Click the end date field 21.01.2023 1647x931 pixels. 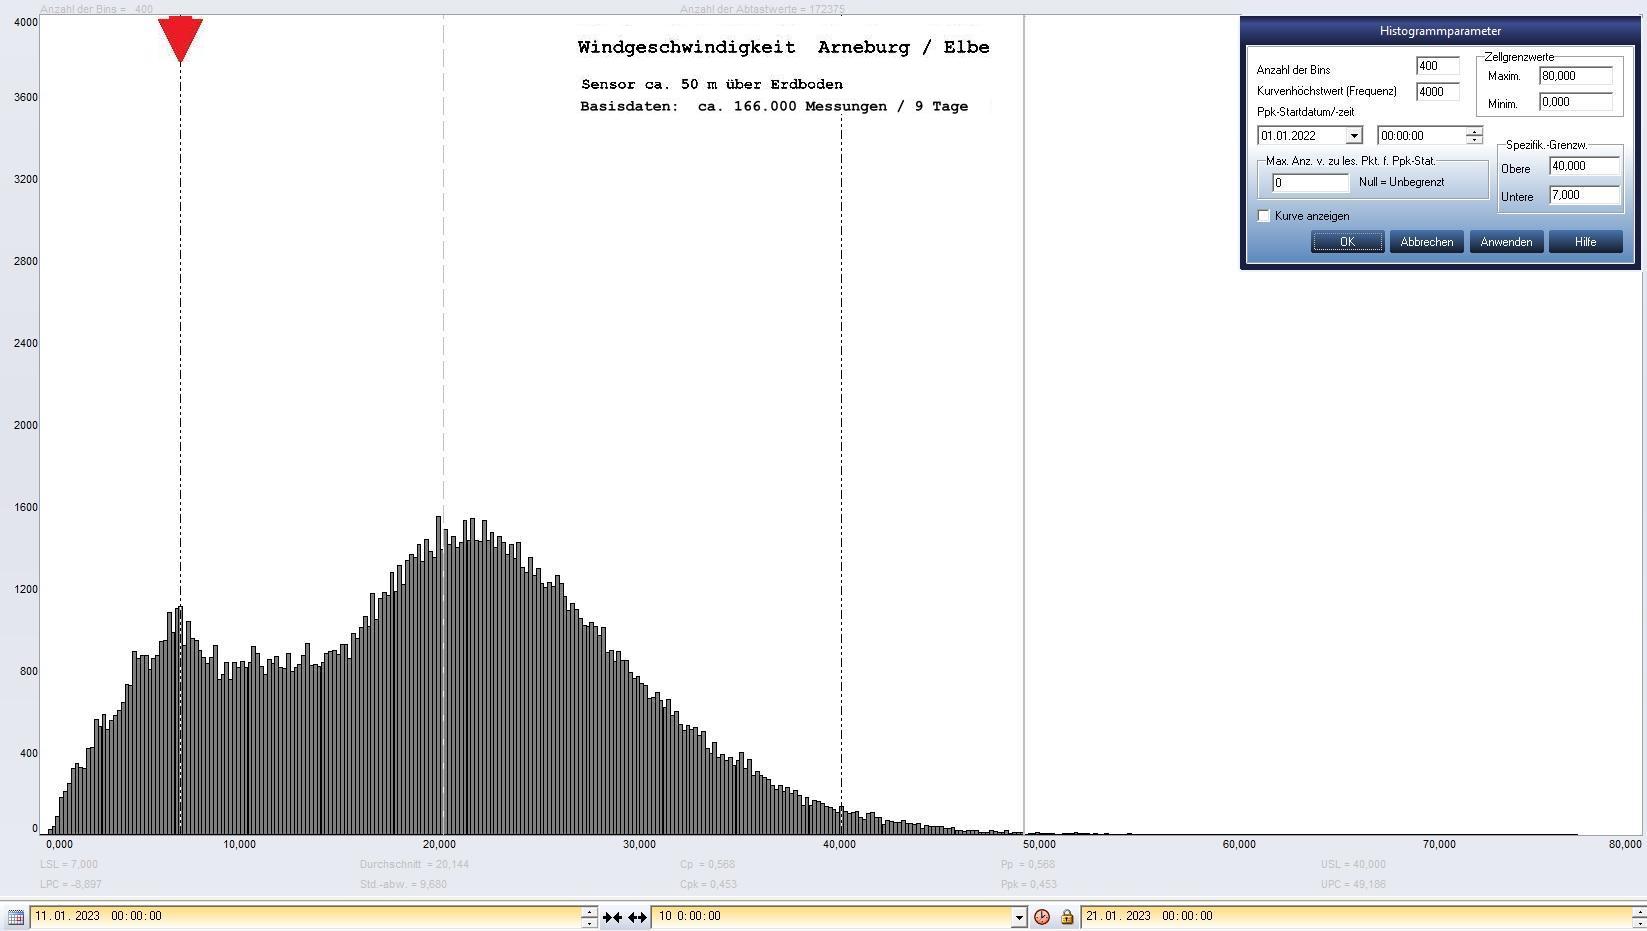(1356, 916)
